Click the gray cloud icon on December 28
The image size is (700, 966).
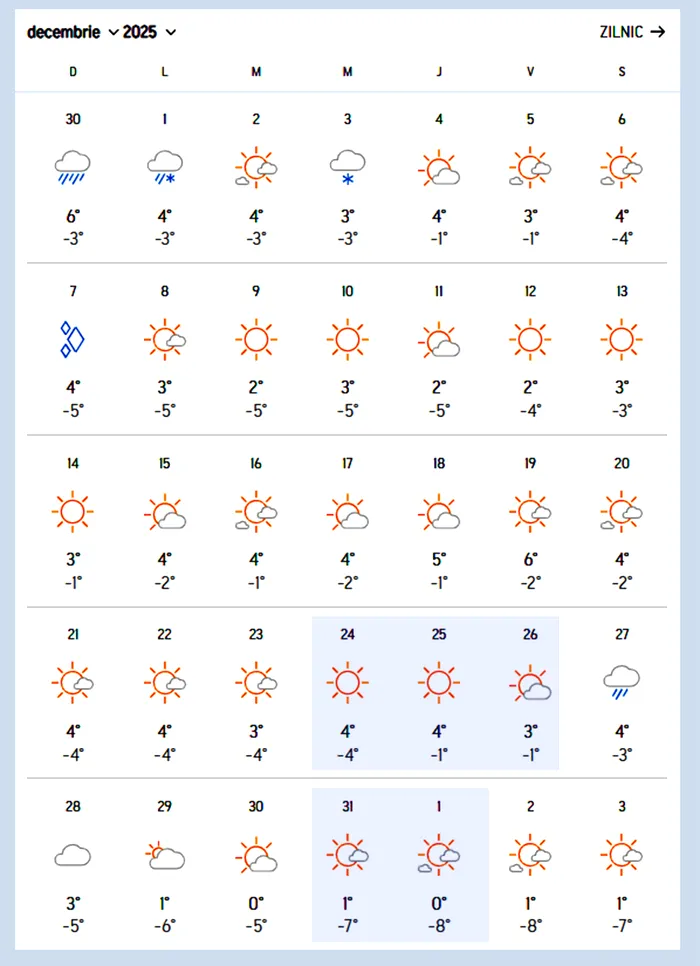click(x=73, y=854)
